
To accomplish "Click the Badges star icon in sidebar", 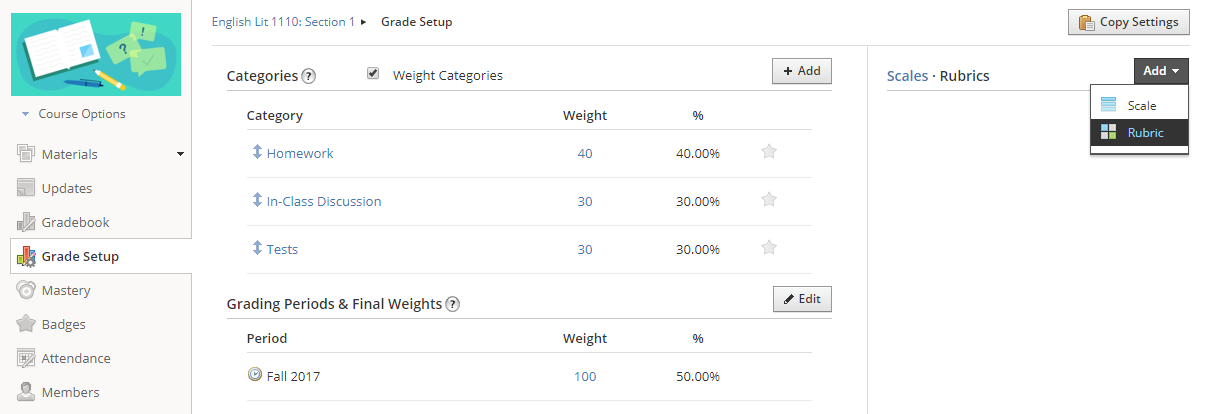I will coord(26,324).
